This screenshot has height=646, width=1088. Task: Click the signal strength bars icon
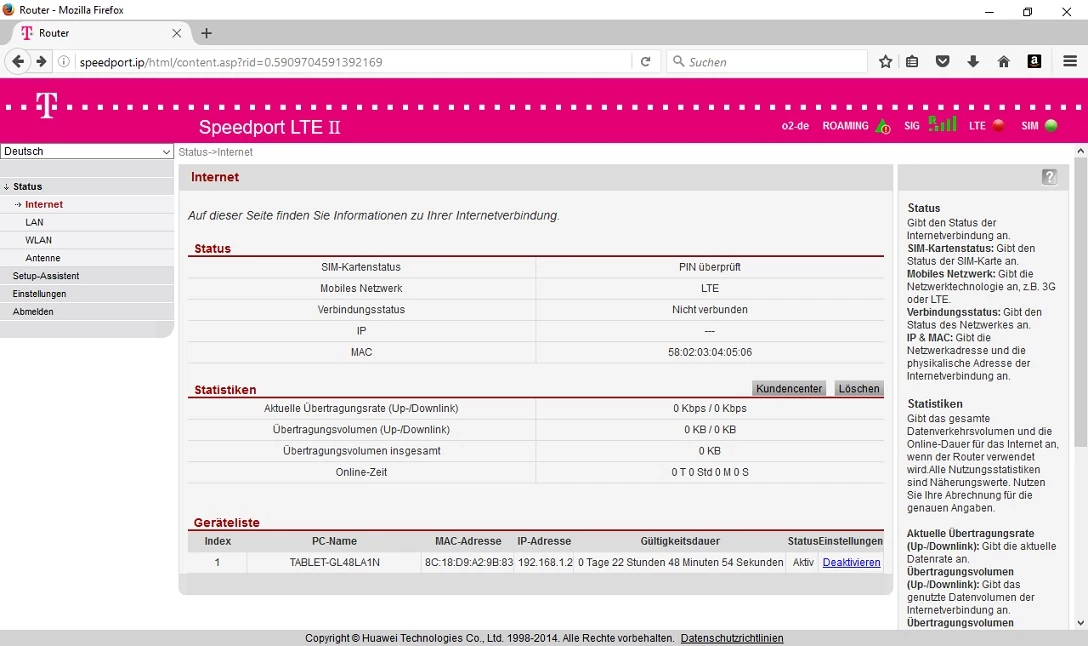click(942, 124)
